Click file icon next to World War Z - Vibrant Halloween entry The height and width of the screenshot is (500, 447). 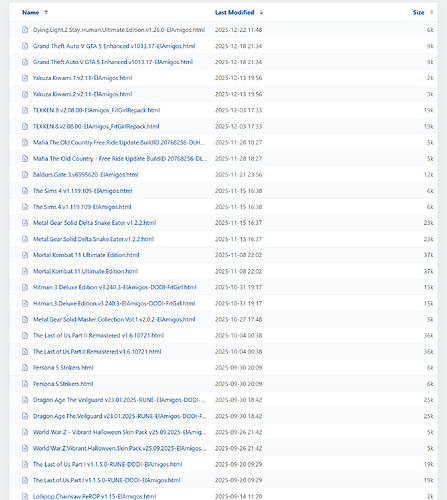click(25, 432)
